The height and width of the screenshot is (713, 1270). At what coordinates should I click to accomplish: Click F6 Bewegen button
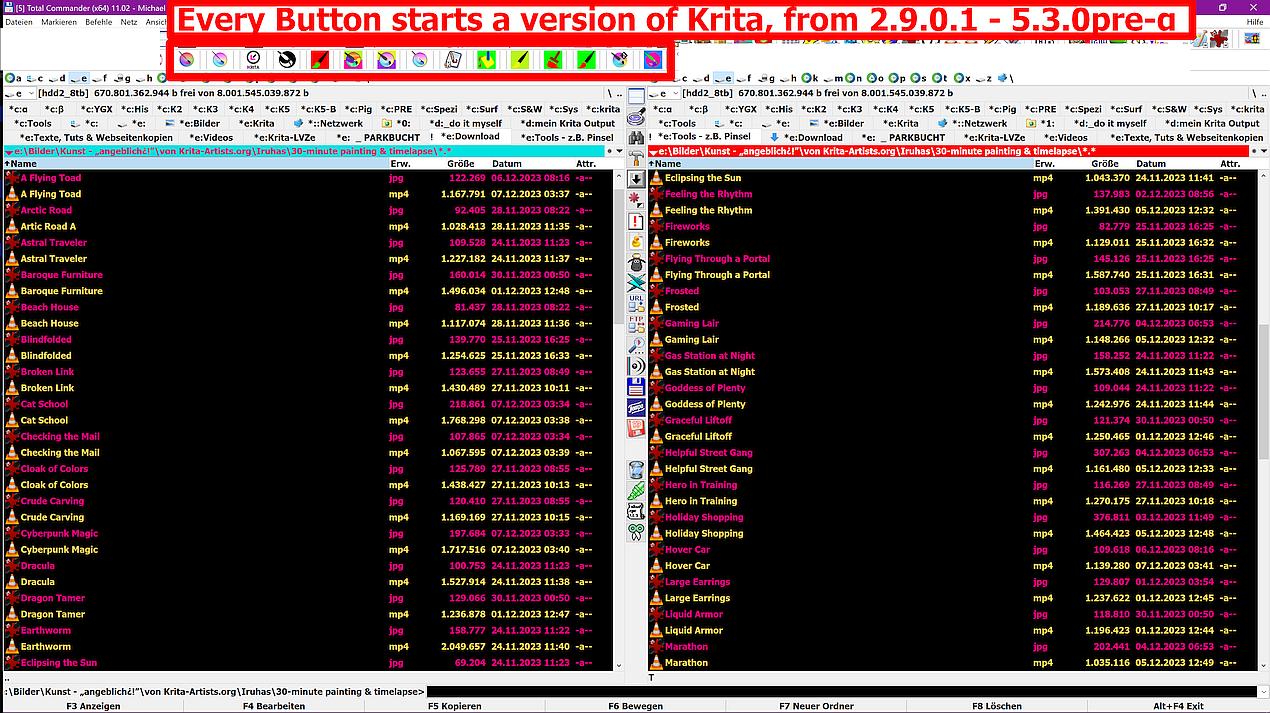pos(635,706)
